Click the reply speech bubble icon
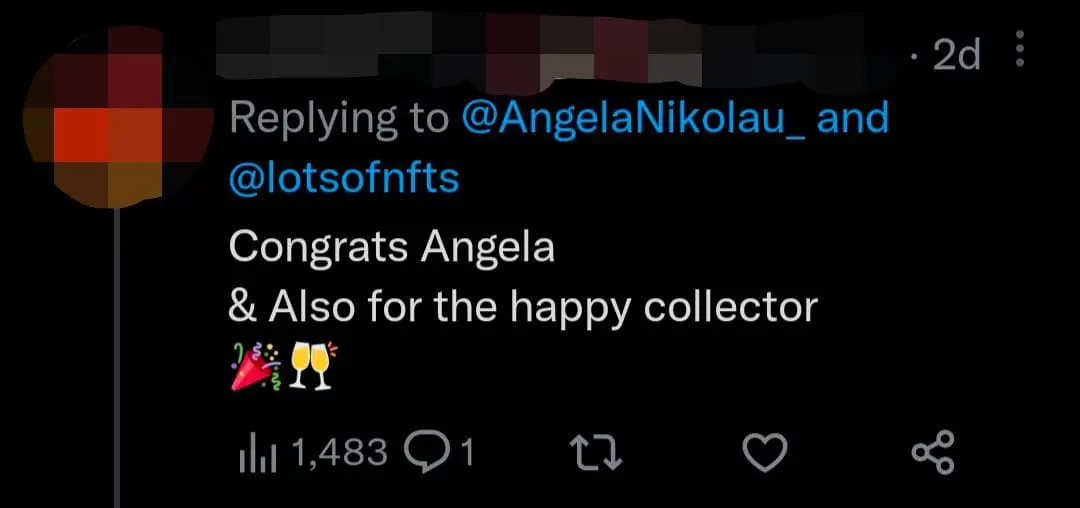The width and height of the screenshot is (1080, 508). [x=428, y=453]
